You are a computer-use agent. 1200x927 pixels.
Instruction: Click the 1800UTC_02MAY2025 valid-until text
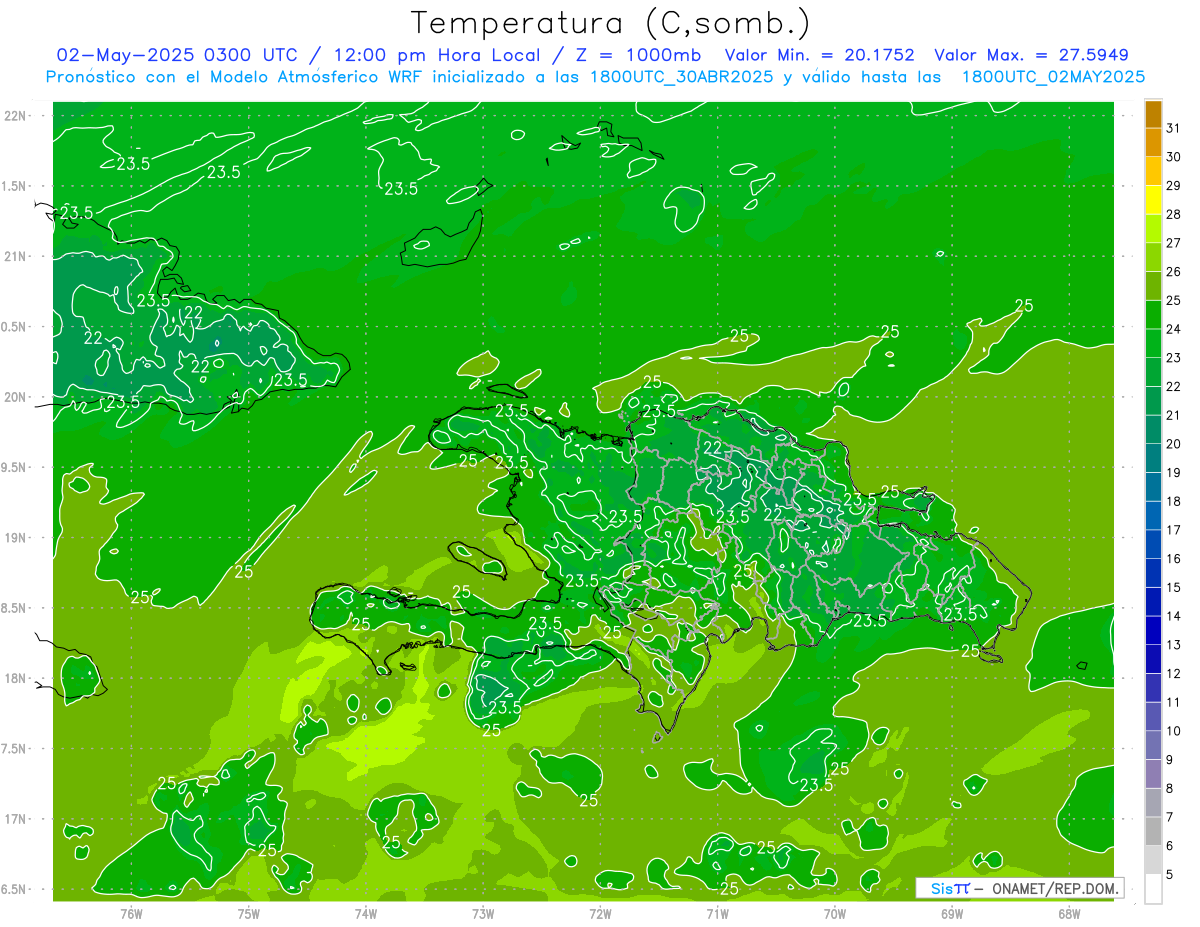click(x=1053, y=77)
